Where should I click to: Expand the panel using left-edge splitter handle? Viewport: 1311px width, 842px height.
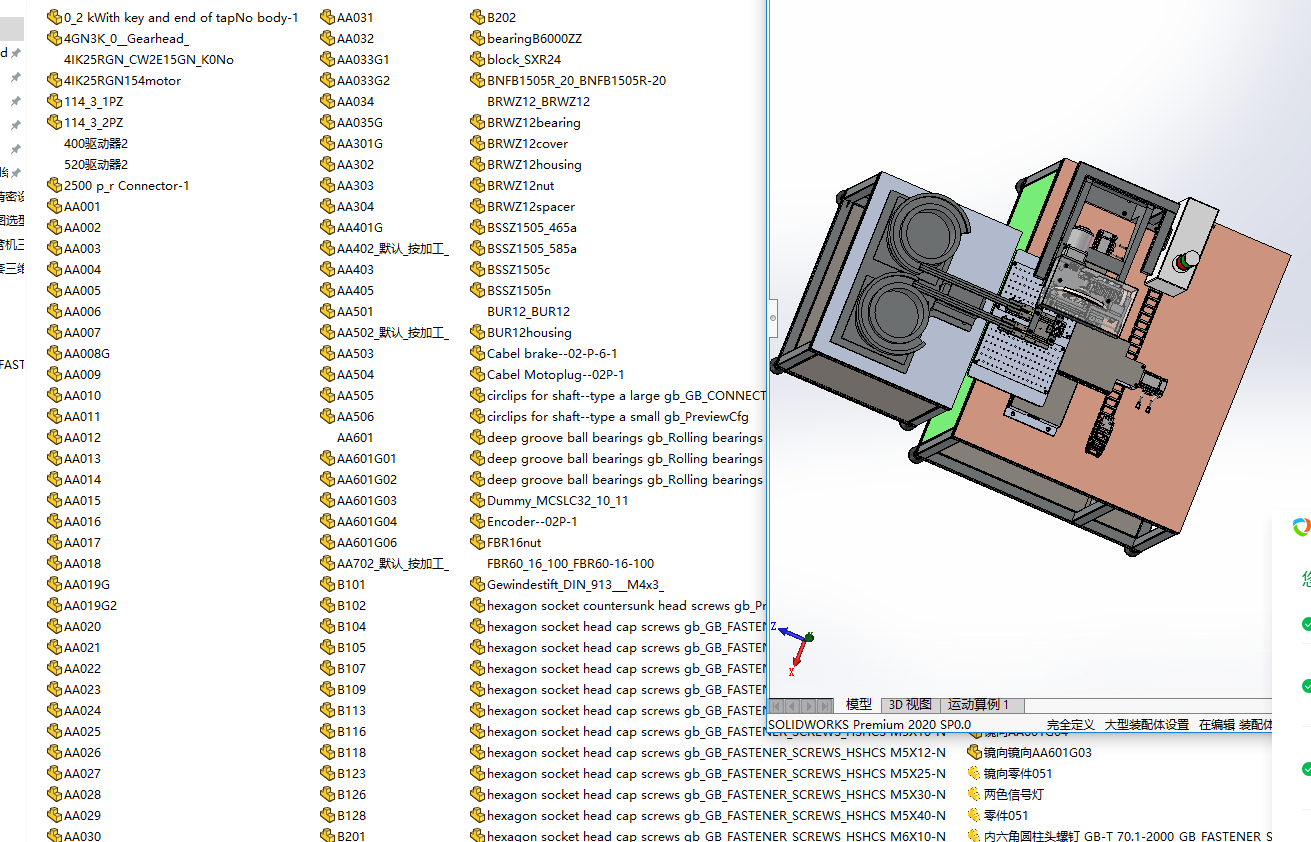pos(772,318)
